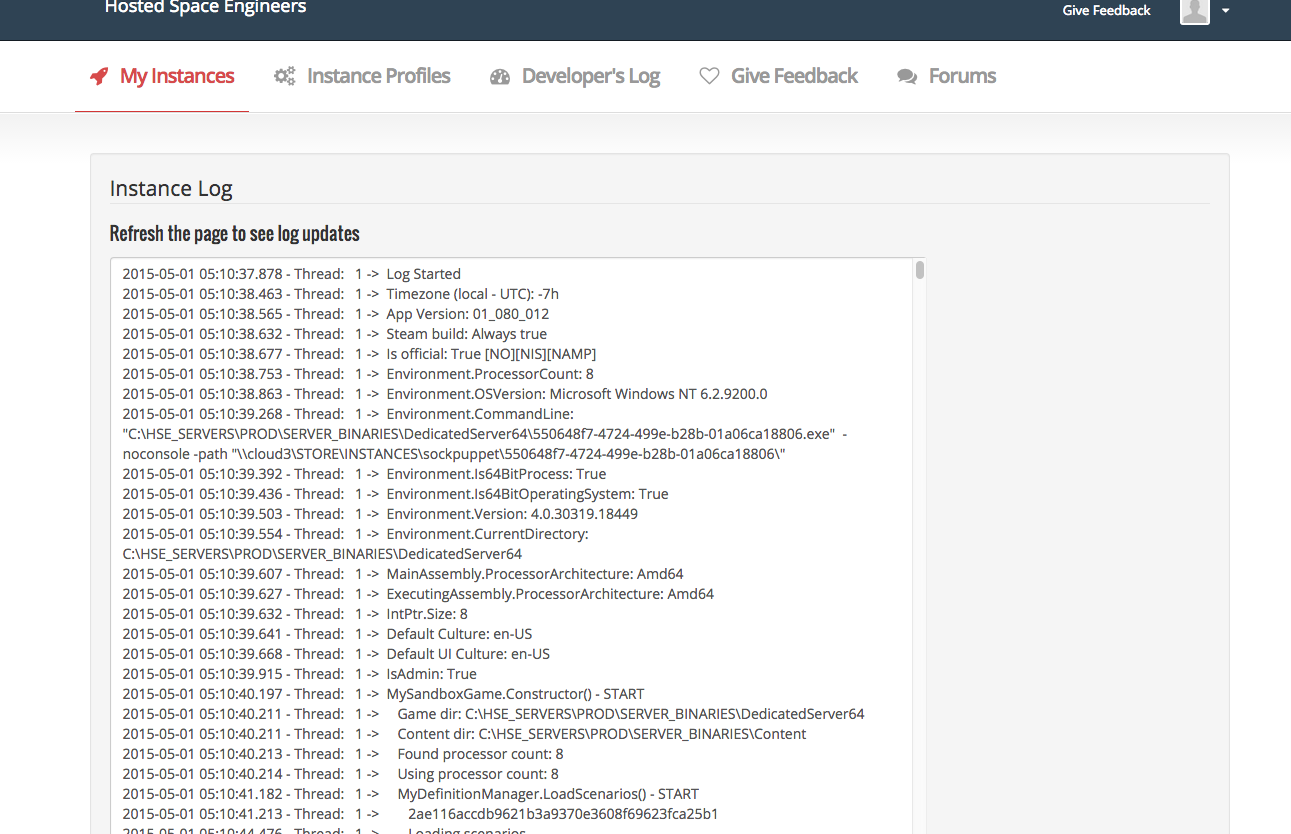Select the 'Environment.Is64BitOperatingSystem: True' line
Viewport: 1291px width, 834px height.
click(395, 494)
